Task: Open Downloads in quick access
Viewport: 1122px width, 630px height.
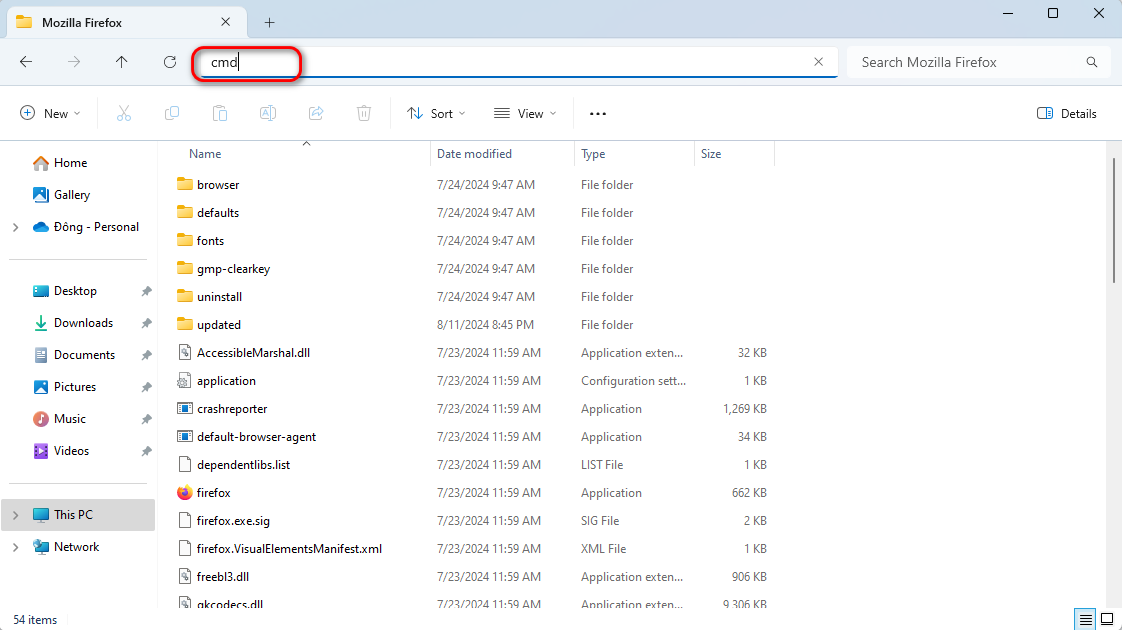Action: point(83,323)
